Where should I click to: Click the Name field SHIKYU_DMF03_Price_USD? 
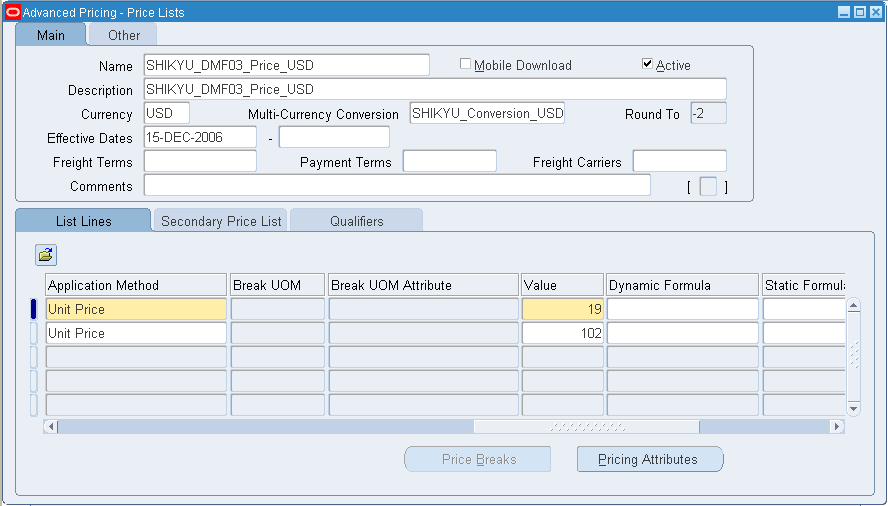(x=287, y=65)
